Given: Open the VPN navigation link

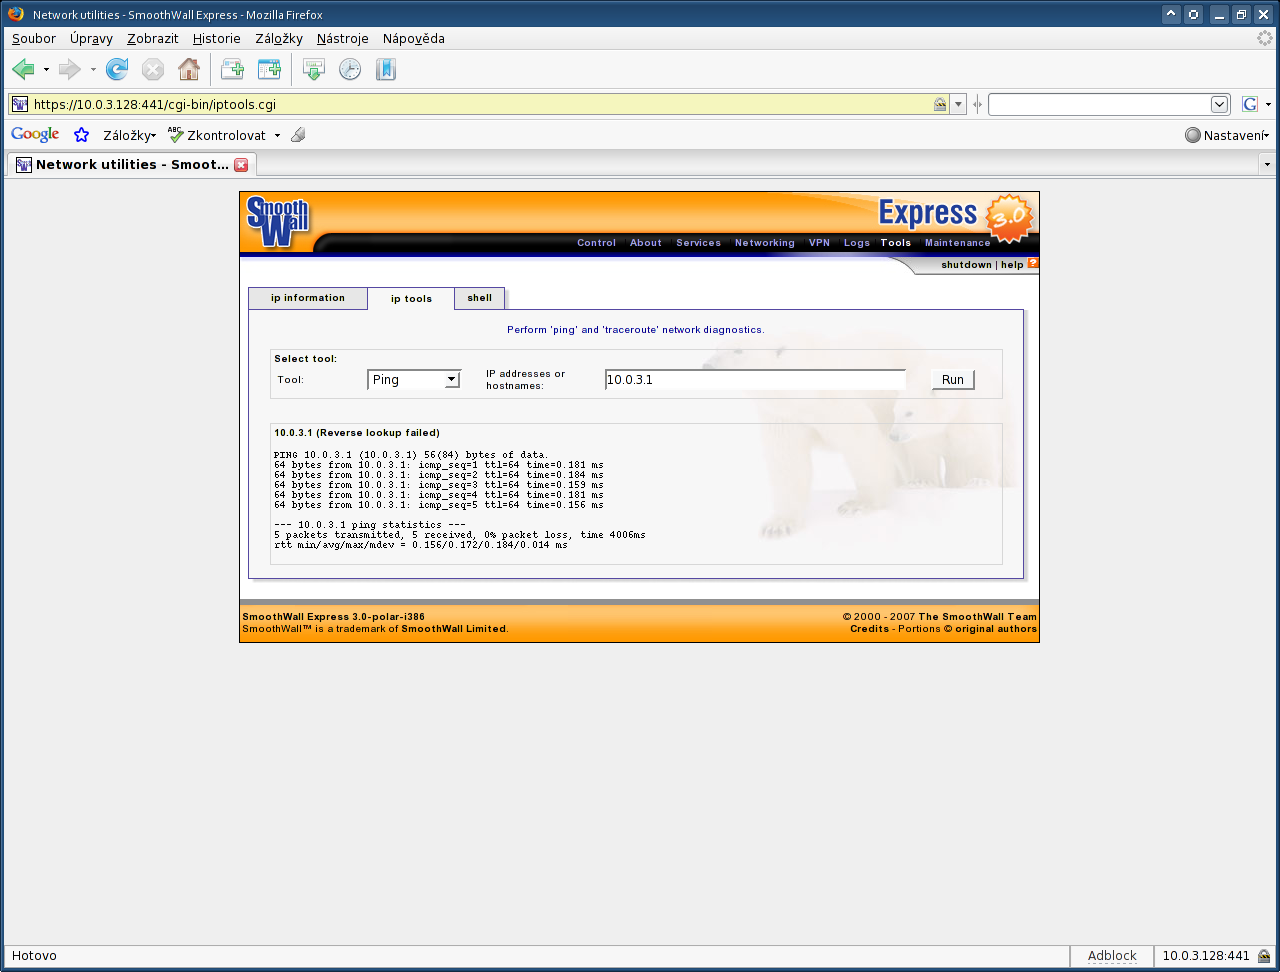Looking at the screenshot, I should [x=819, y=243].
